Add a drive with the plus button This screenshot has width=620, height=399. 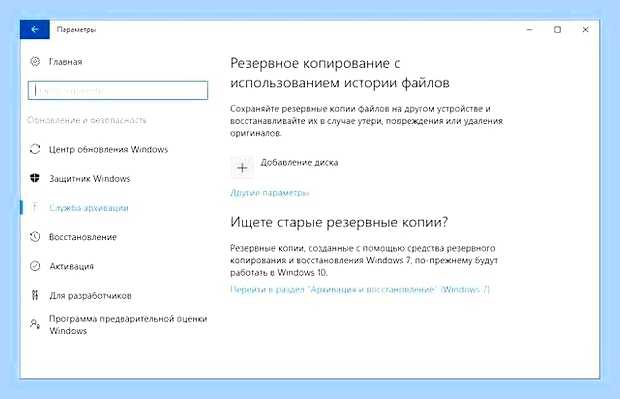[242, 168]
